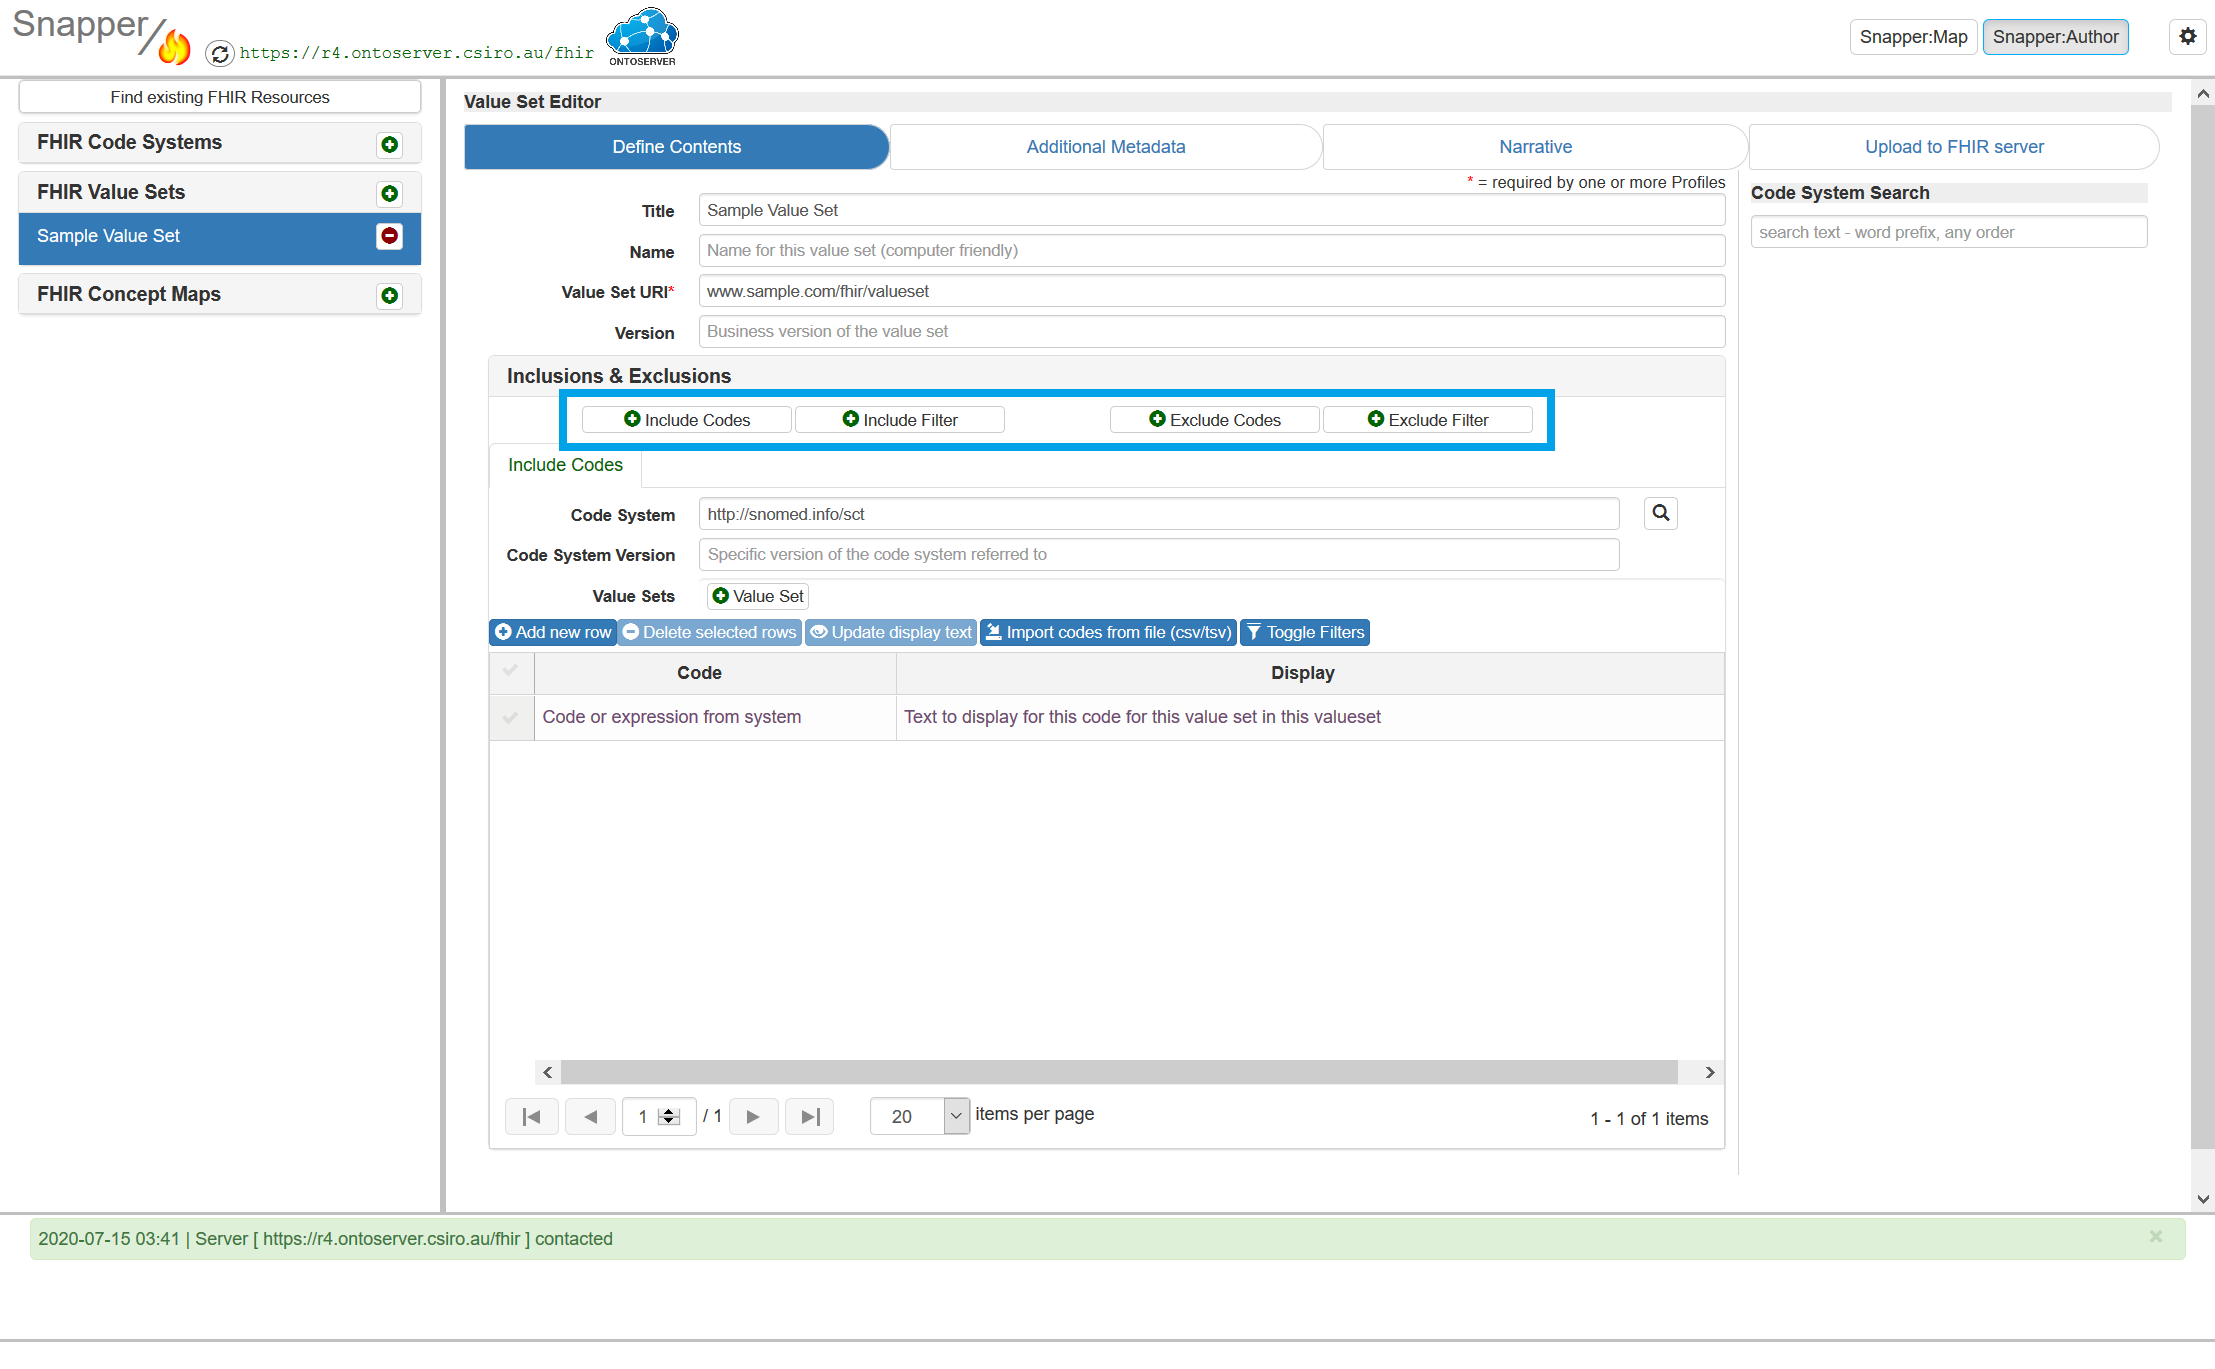The width and height of the screenshot is (2215, 1369).
Task: Add a Value Set reference
Action: coord(758,596)
